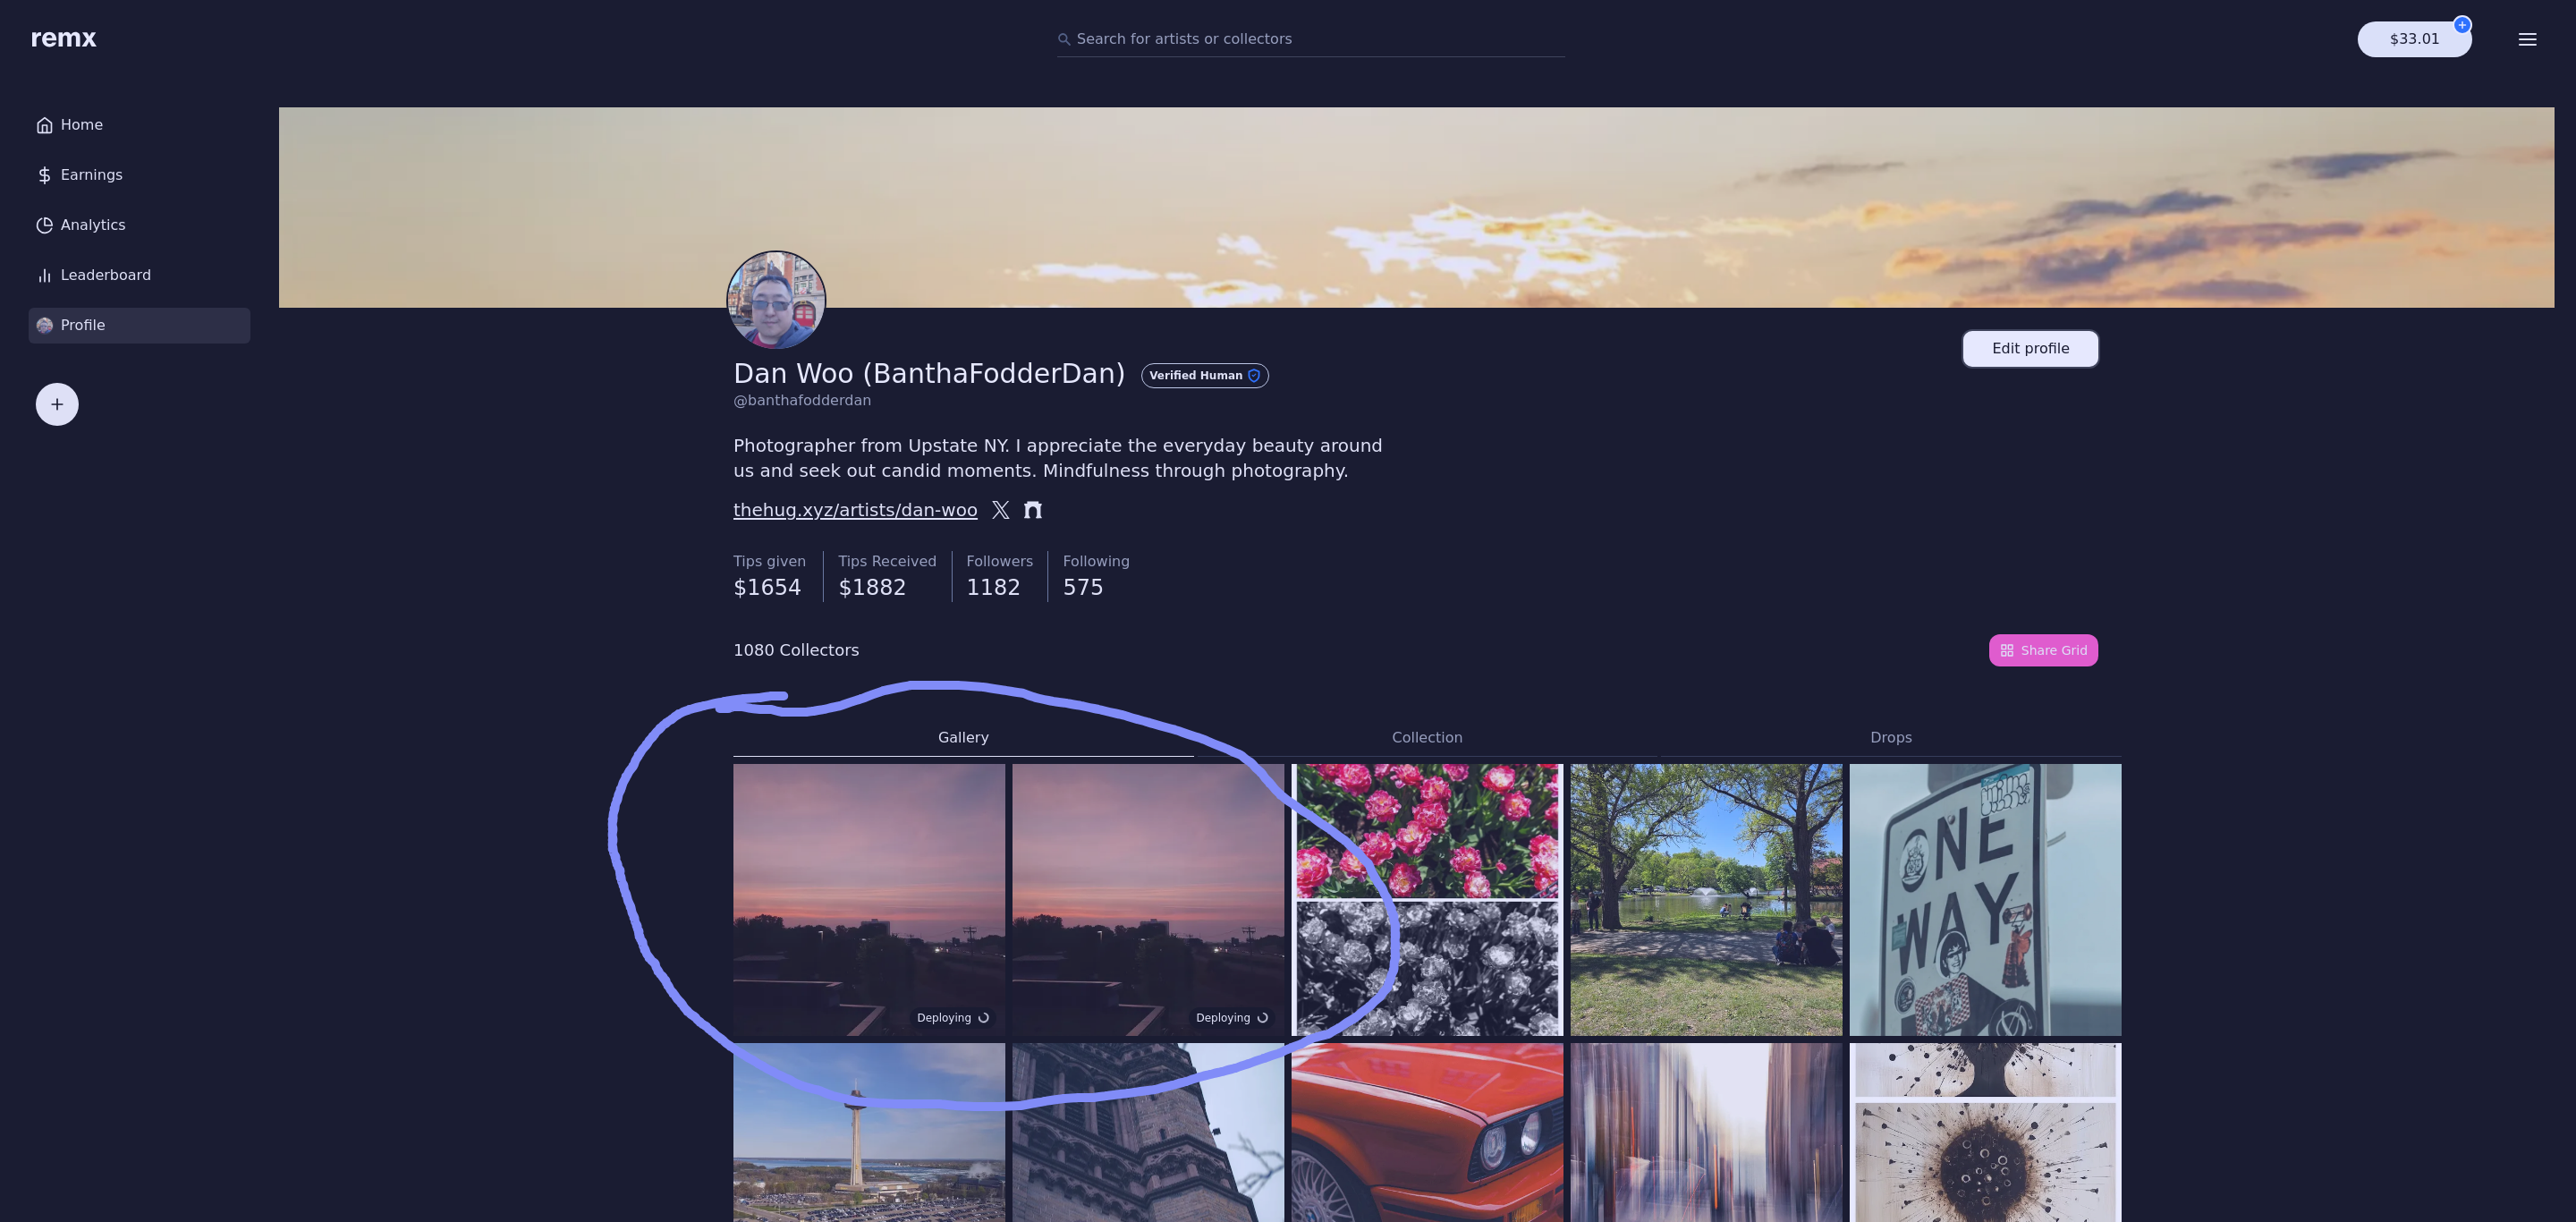The image size is (2576, 1222).
Task: Open Earnings in the sidebar
Action: [x=90, y=175]
